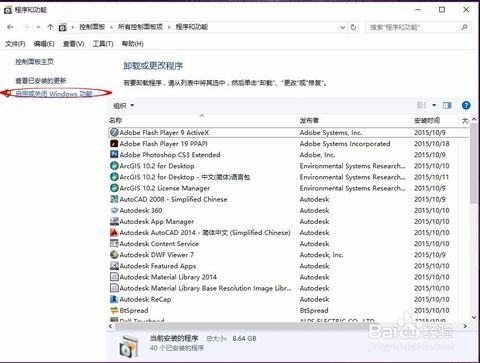Open the 查看(V) menu
The width and height of the screenshot is (480, 363).
pos(73,44)
